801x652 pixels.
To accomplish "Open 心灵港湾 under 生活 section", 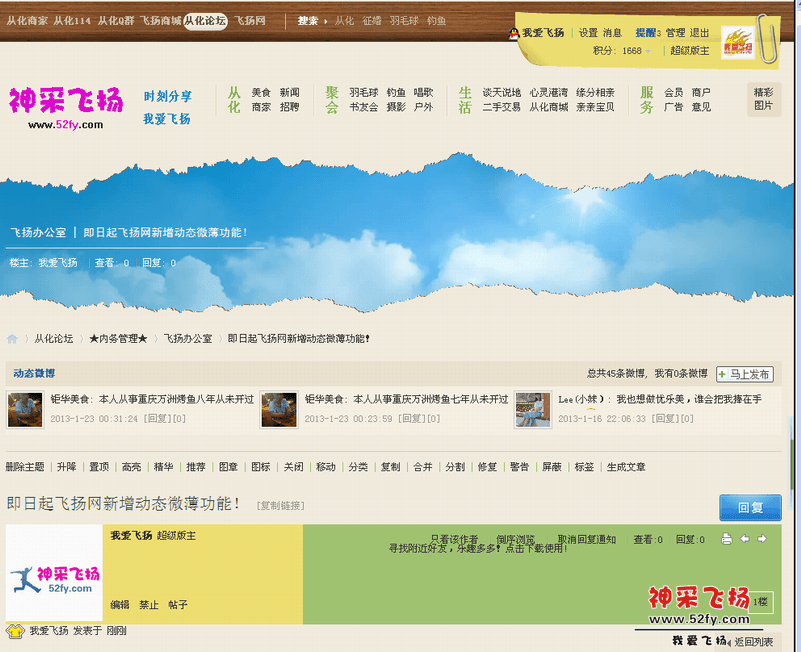I will click(549, 92).
